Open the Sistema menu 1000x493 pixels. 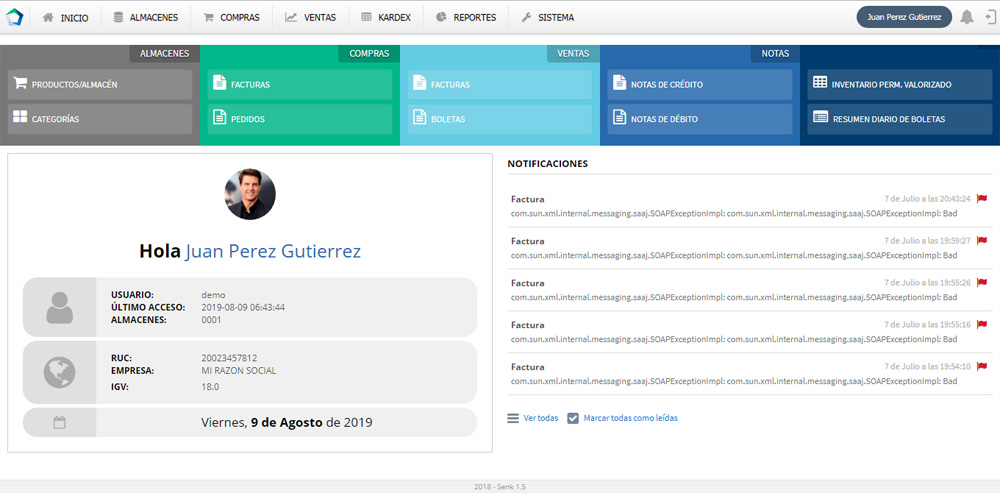[x=547, y=17]
